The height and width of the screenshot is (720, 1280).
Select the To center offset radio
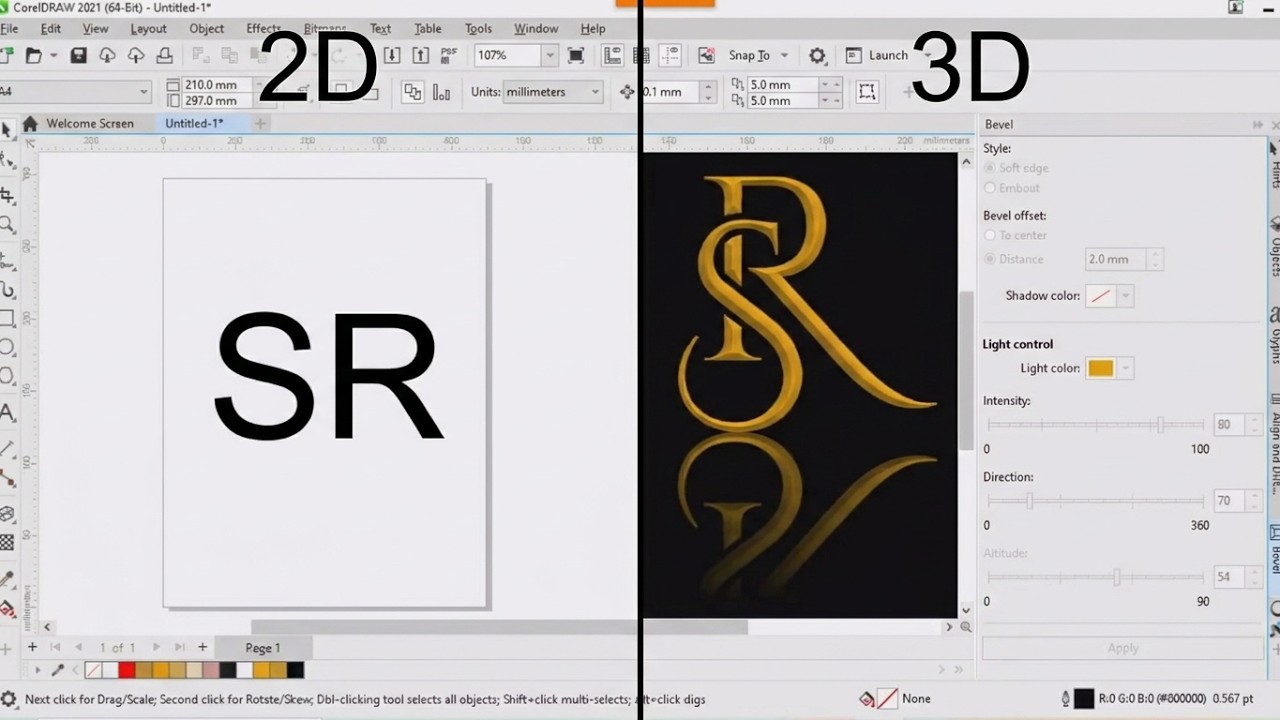[x=990, y=235]
